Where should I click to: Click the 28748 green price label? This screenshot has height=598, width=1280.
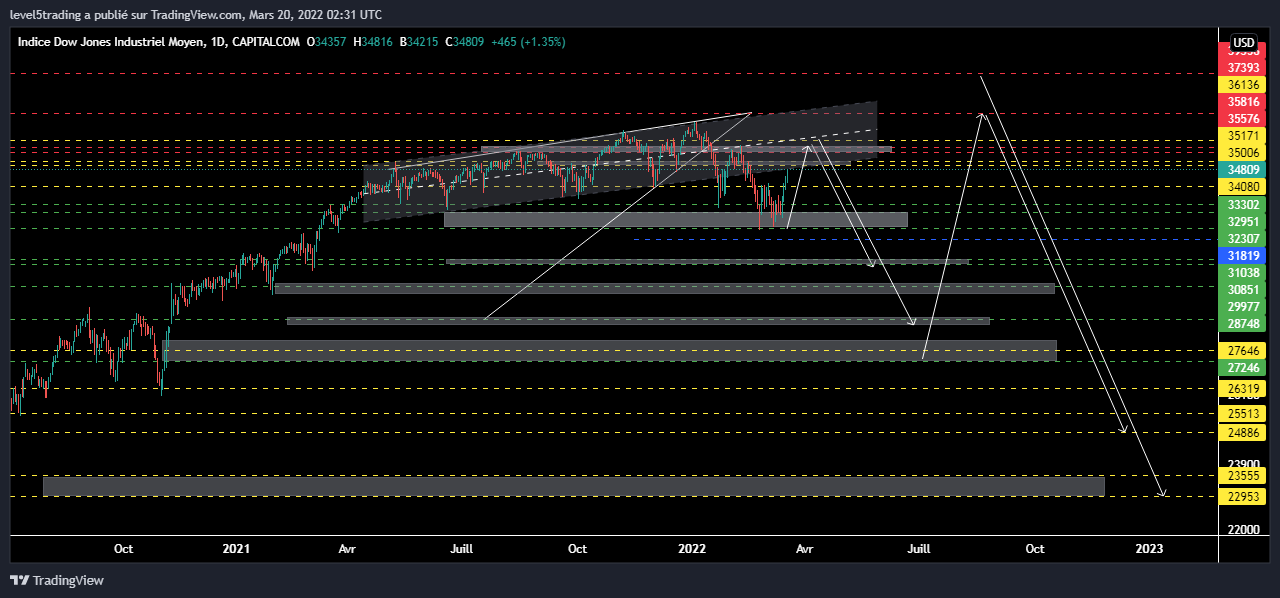coord(1244,324)
